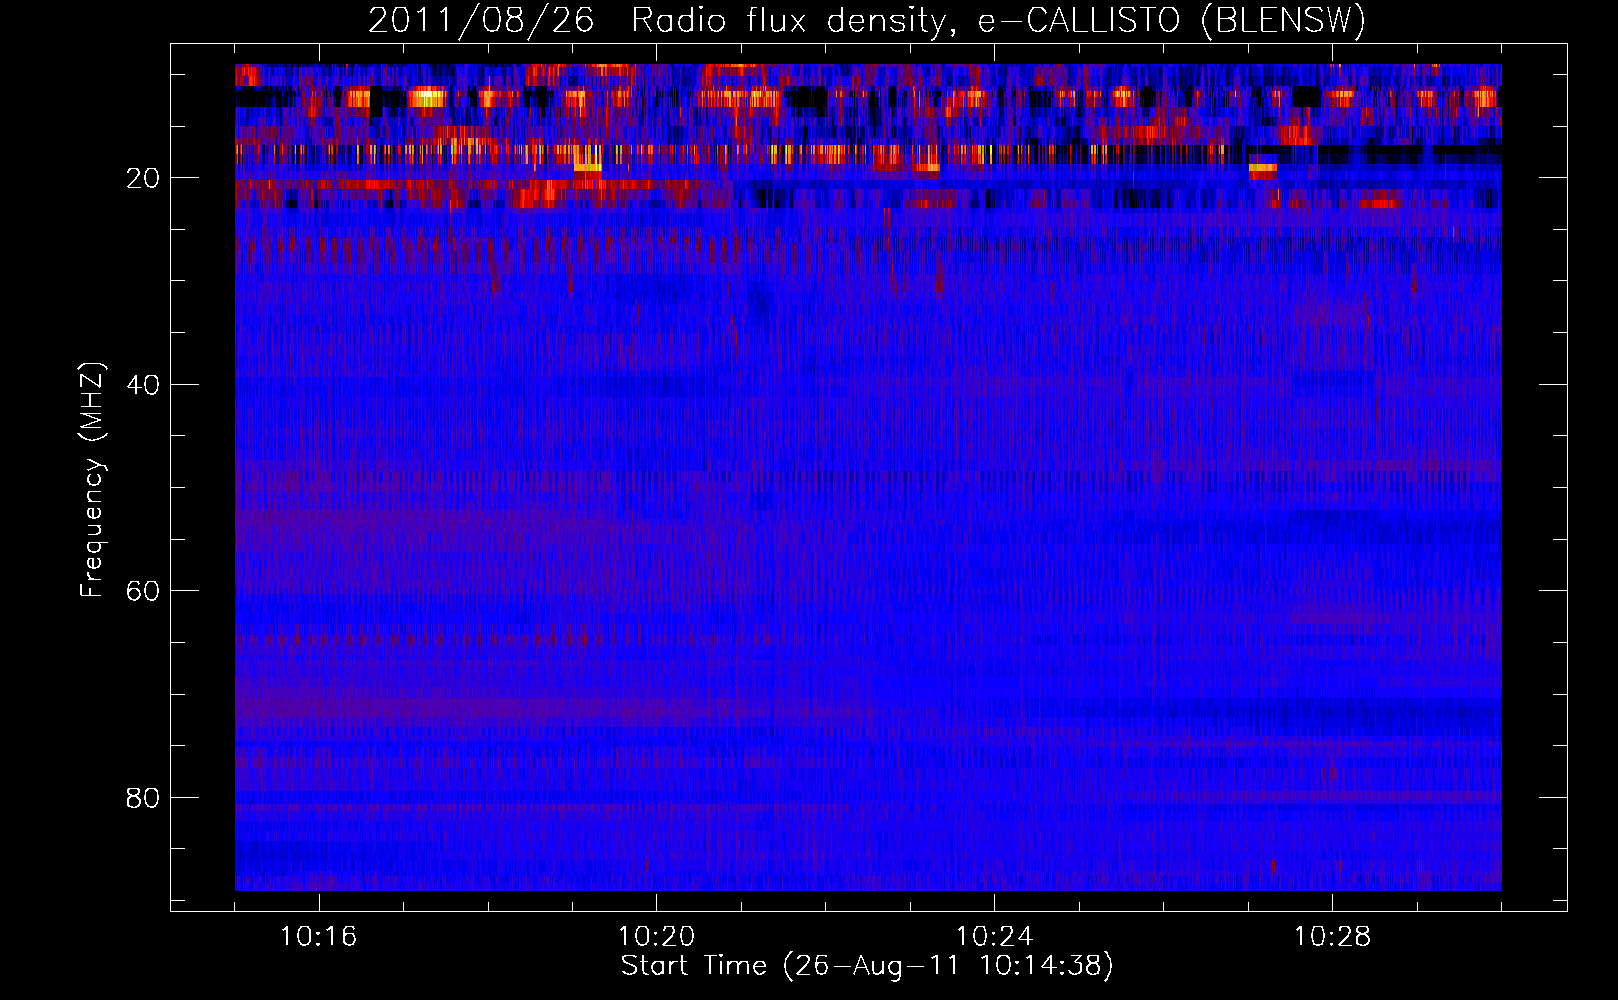Click the 10:20 time tick label

[657, 937]
